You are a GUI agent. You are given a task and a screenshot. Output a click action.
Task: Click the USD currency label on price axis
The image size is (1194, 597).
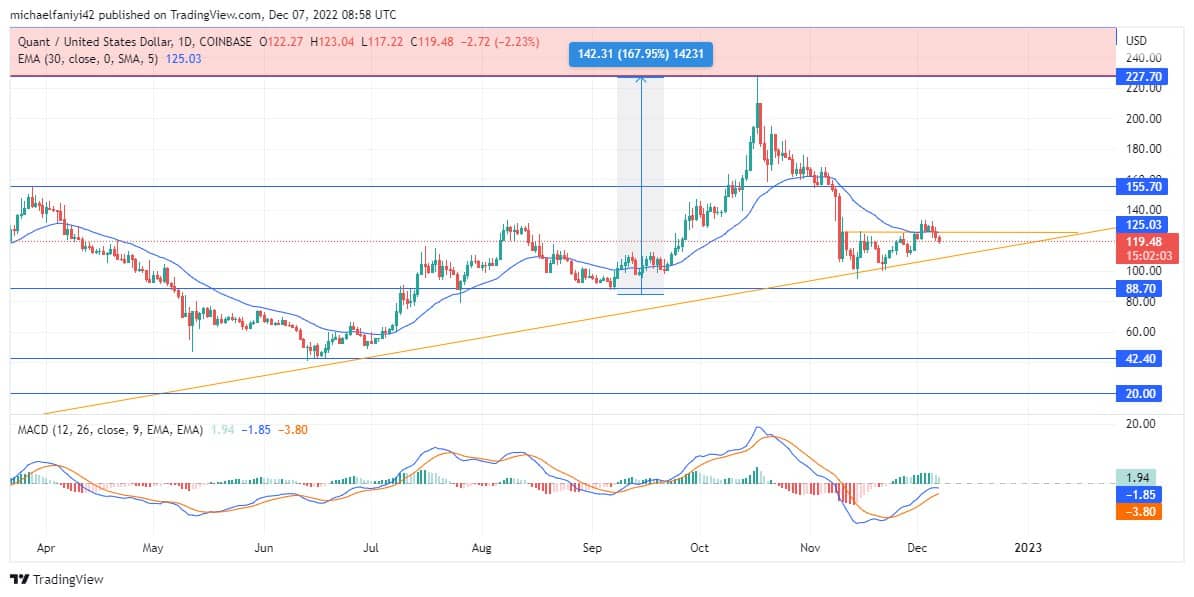(1136, 41)
